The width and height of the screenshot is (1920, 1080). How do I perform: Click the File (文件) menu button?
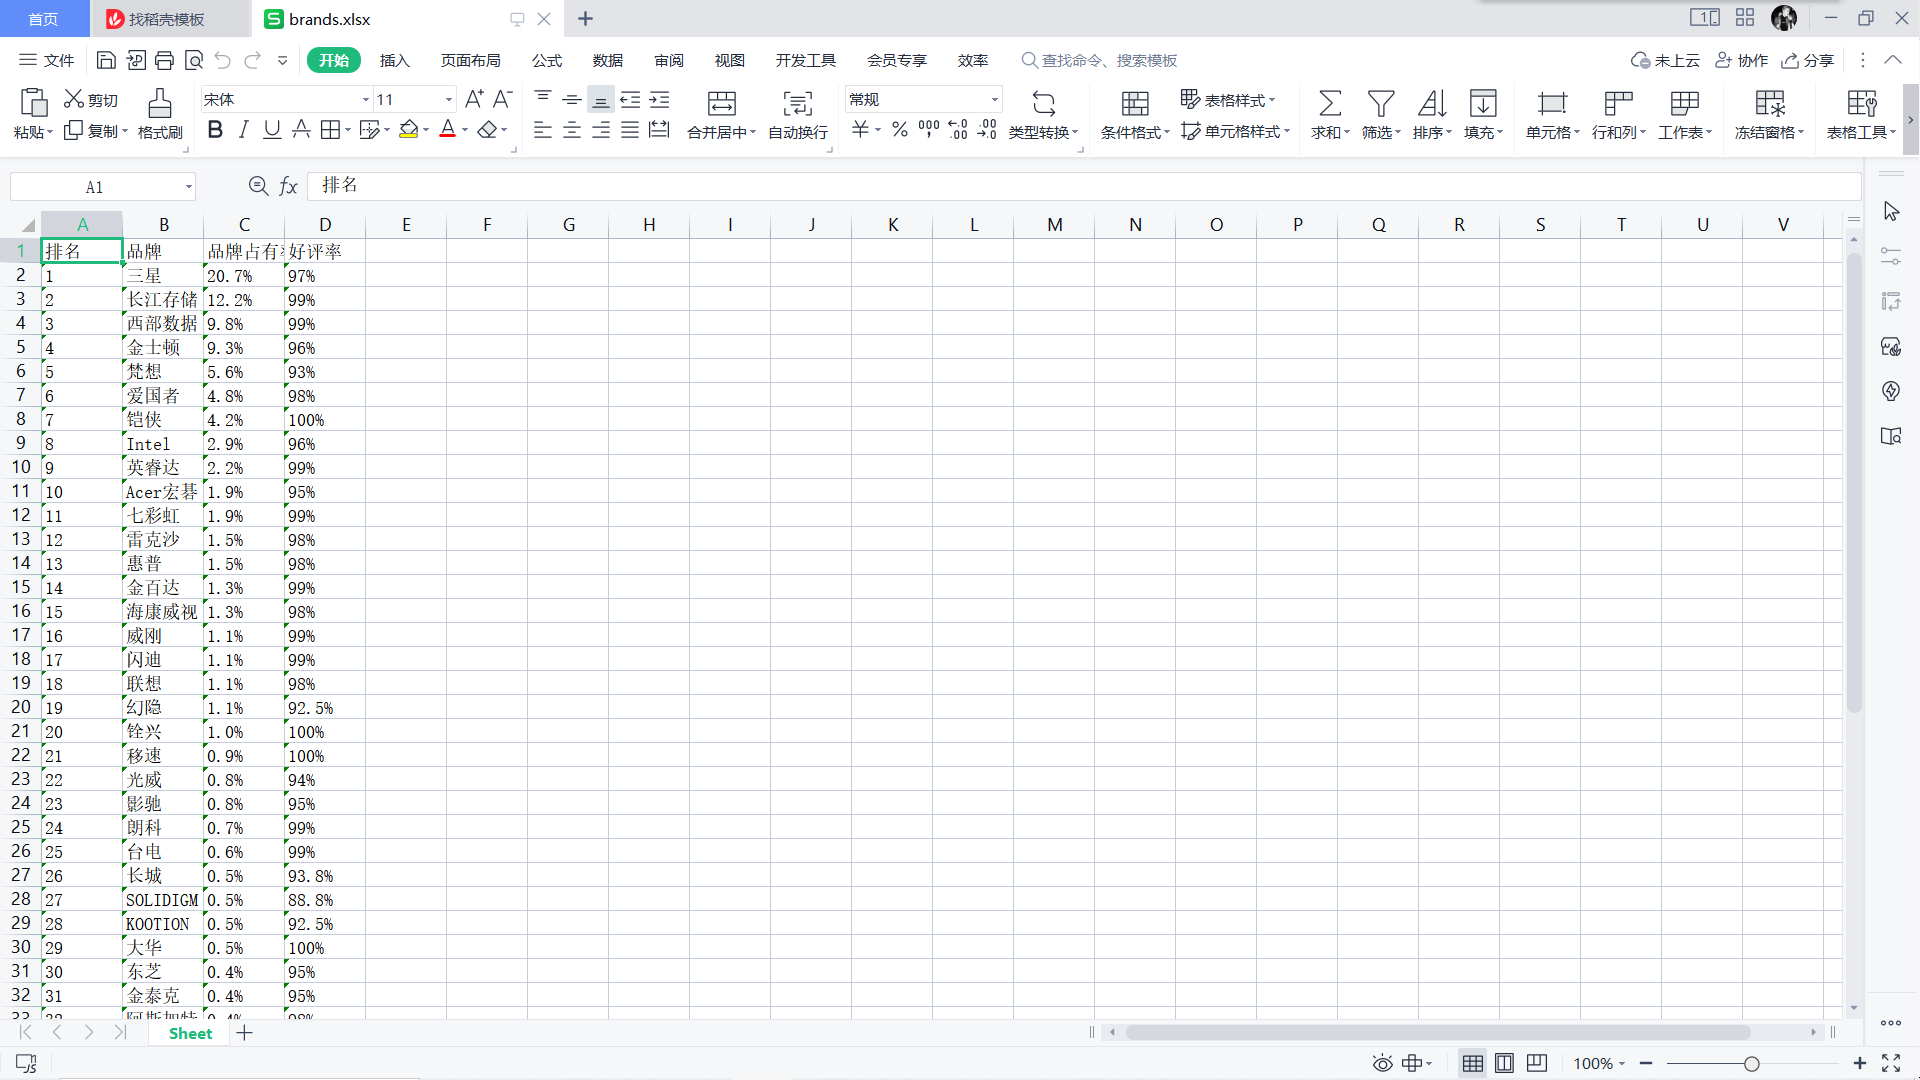click(47, 60)
